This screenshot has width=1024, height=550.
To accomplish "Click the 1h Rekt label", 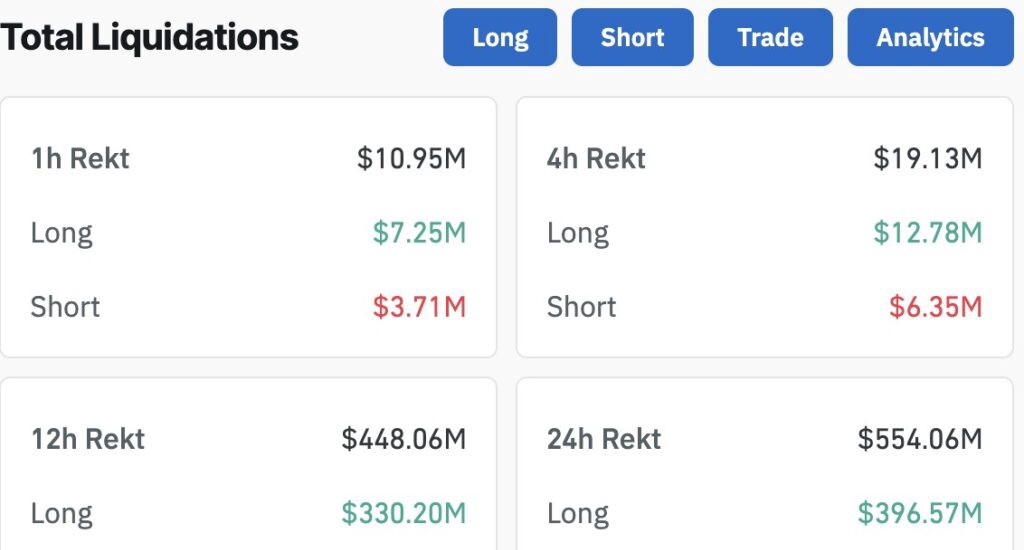I will point(80,158).
